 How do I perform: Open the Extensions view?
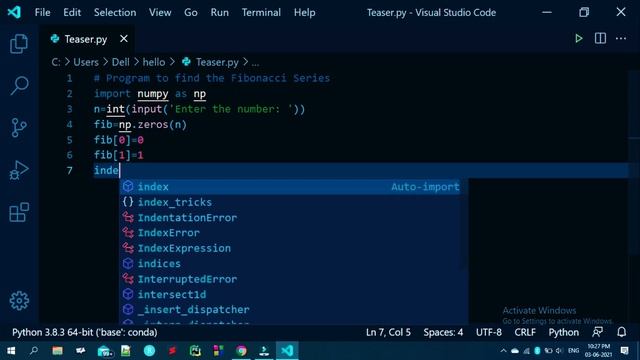(19, 212)
